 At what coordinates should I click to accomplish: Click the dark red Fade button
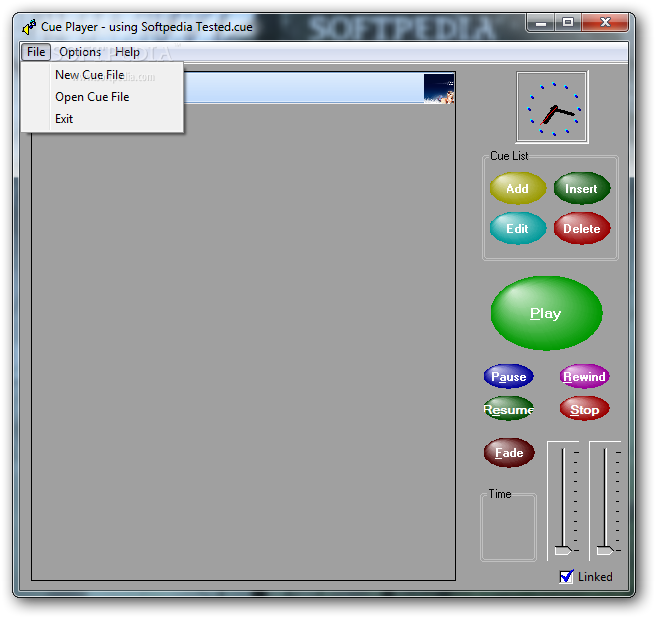click(509, 452)
